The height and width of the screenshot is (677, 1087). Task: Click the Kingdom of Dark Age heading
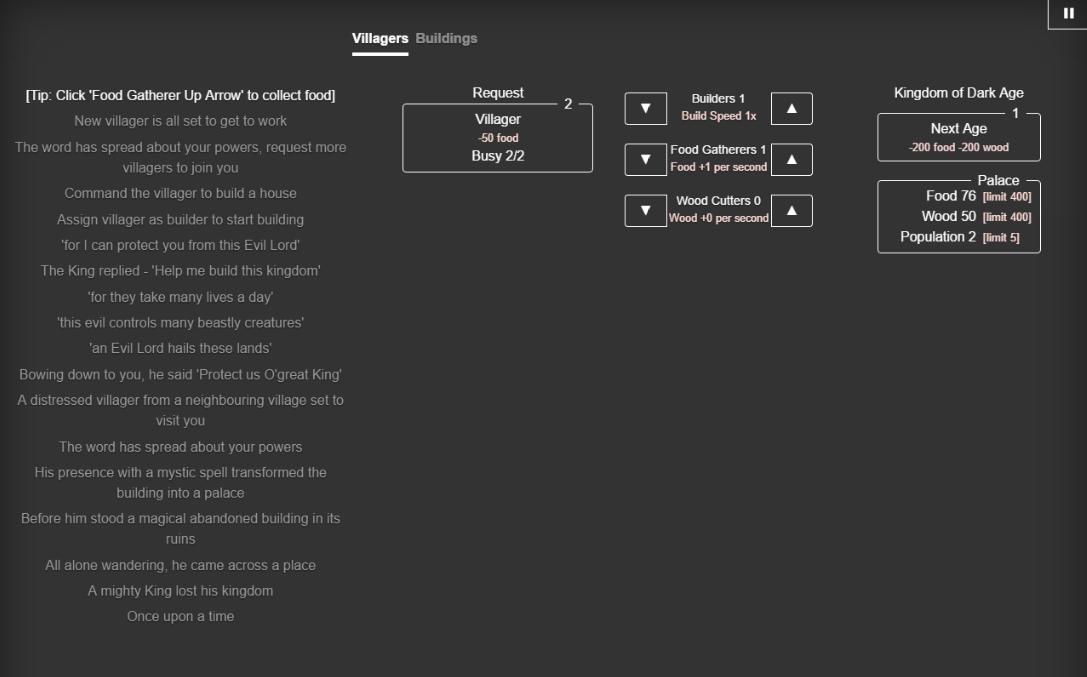[958, 93]
